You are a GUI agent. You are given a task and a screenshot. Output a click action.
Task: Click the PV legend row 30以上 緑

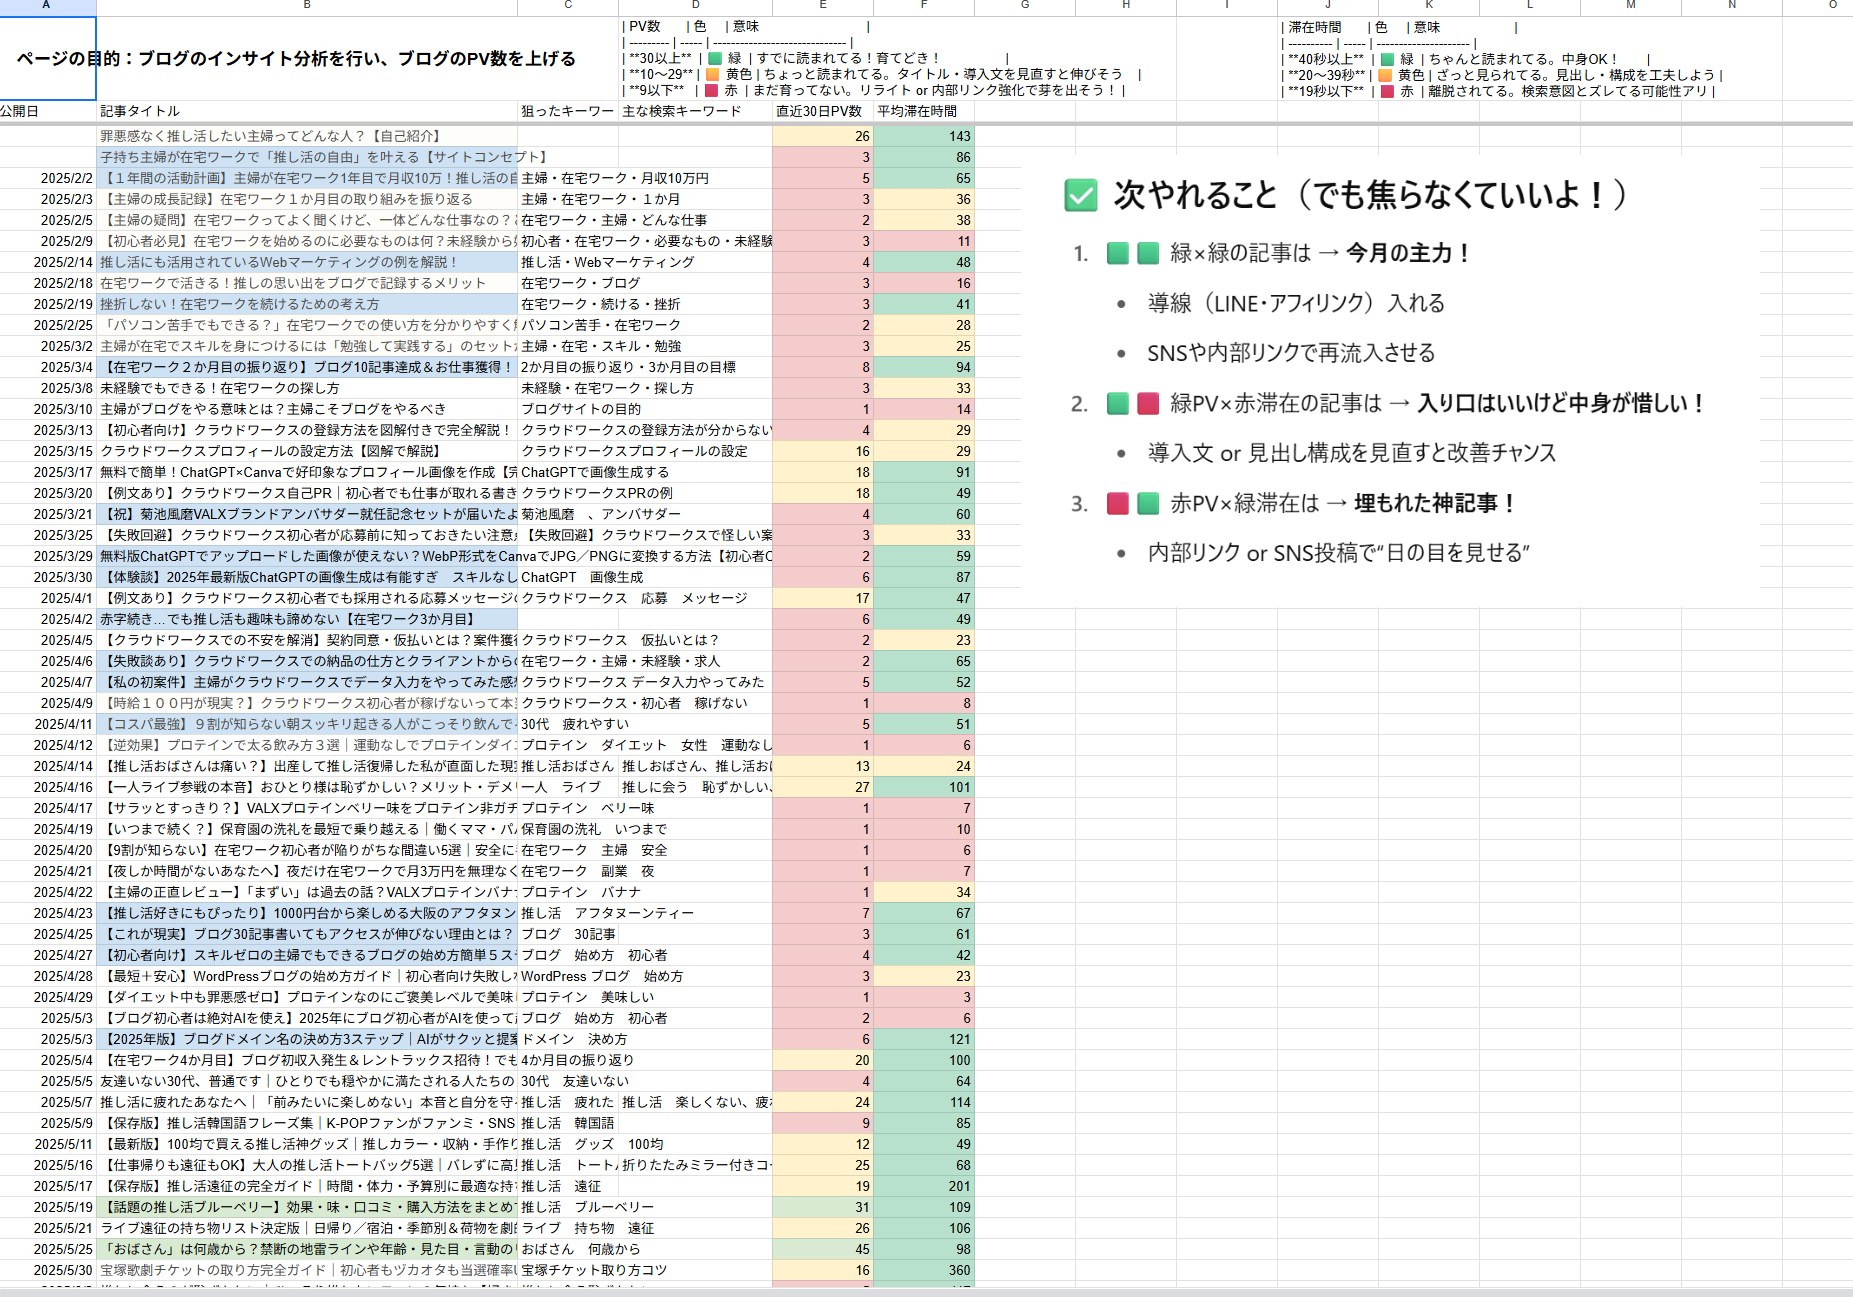click(815, 58)
